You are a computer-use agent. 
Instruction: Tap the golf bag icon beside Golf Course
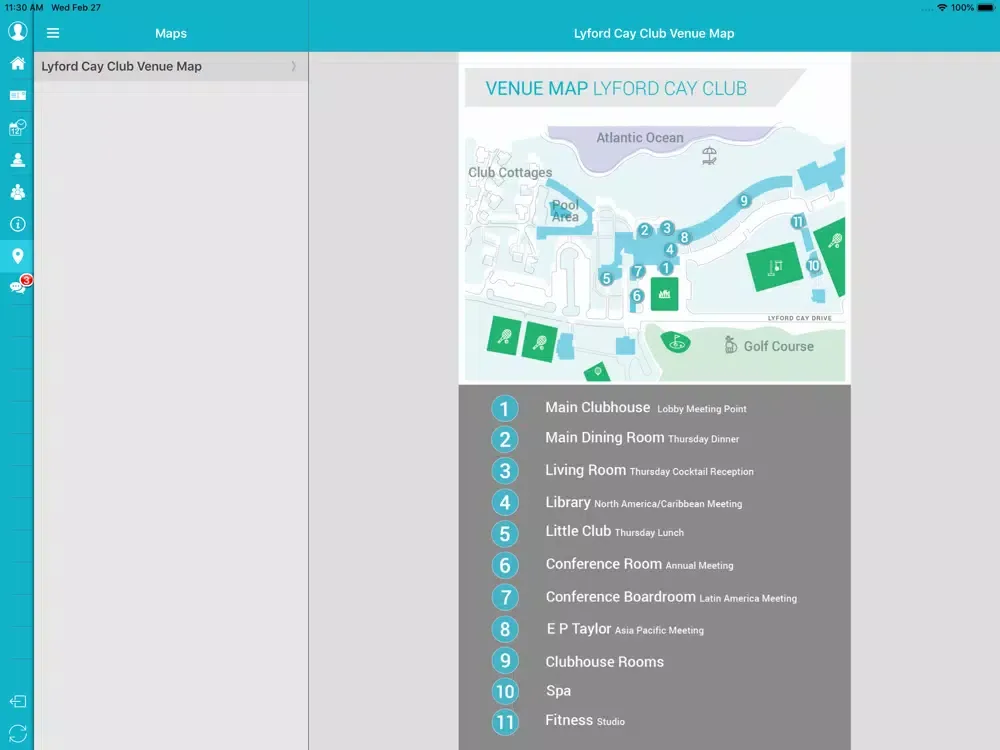(730, 344)
